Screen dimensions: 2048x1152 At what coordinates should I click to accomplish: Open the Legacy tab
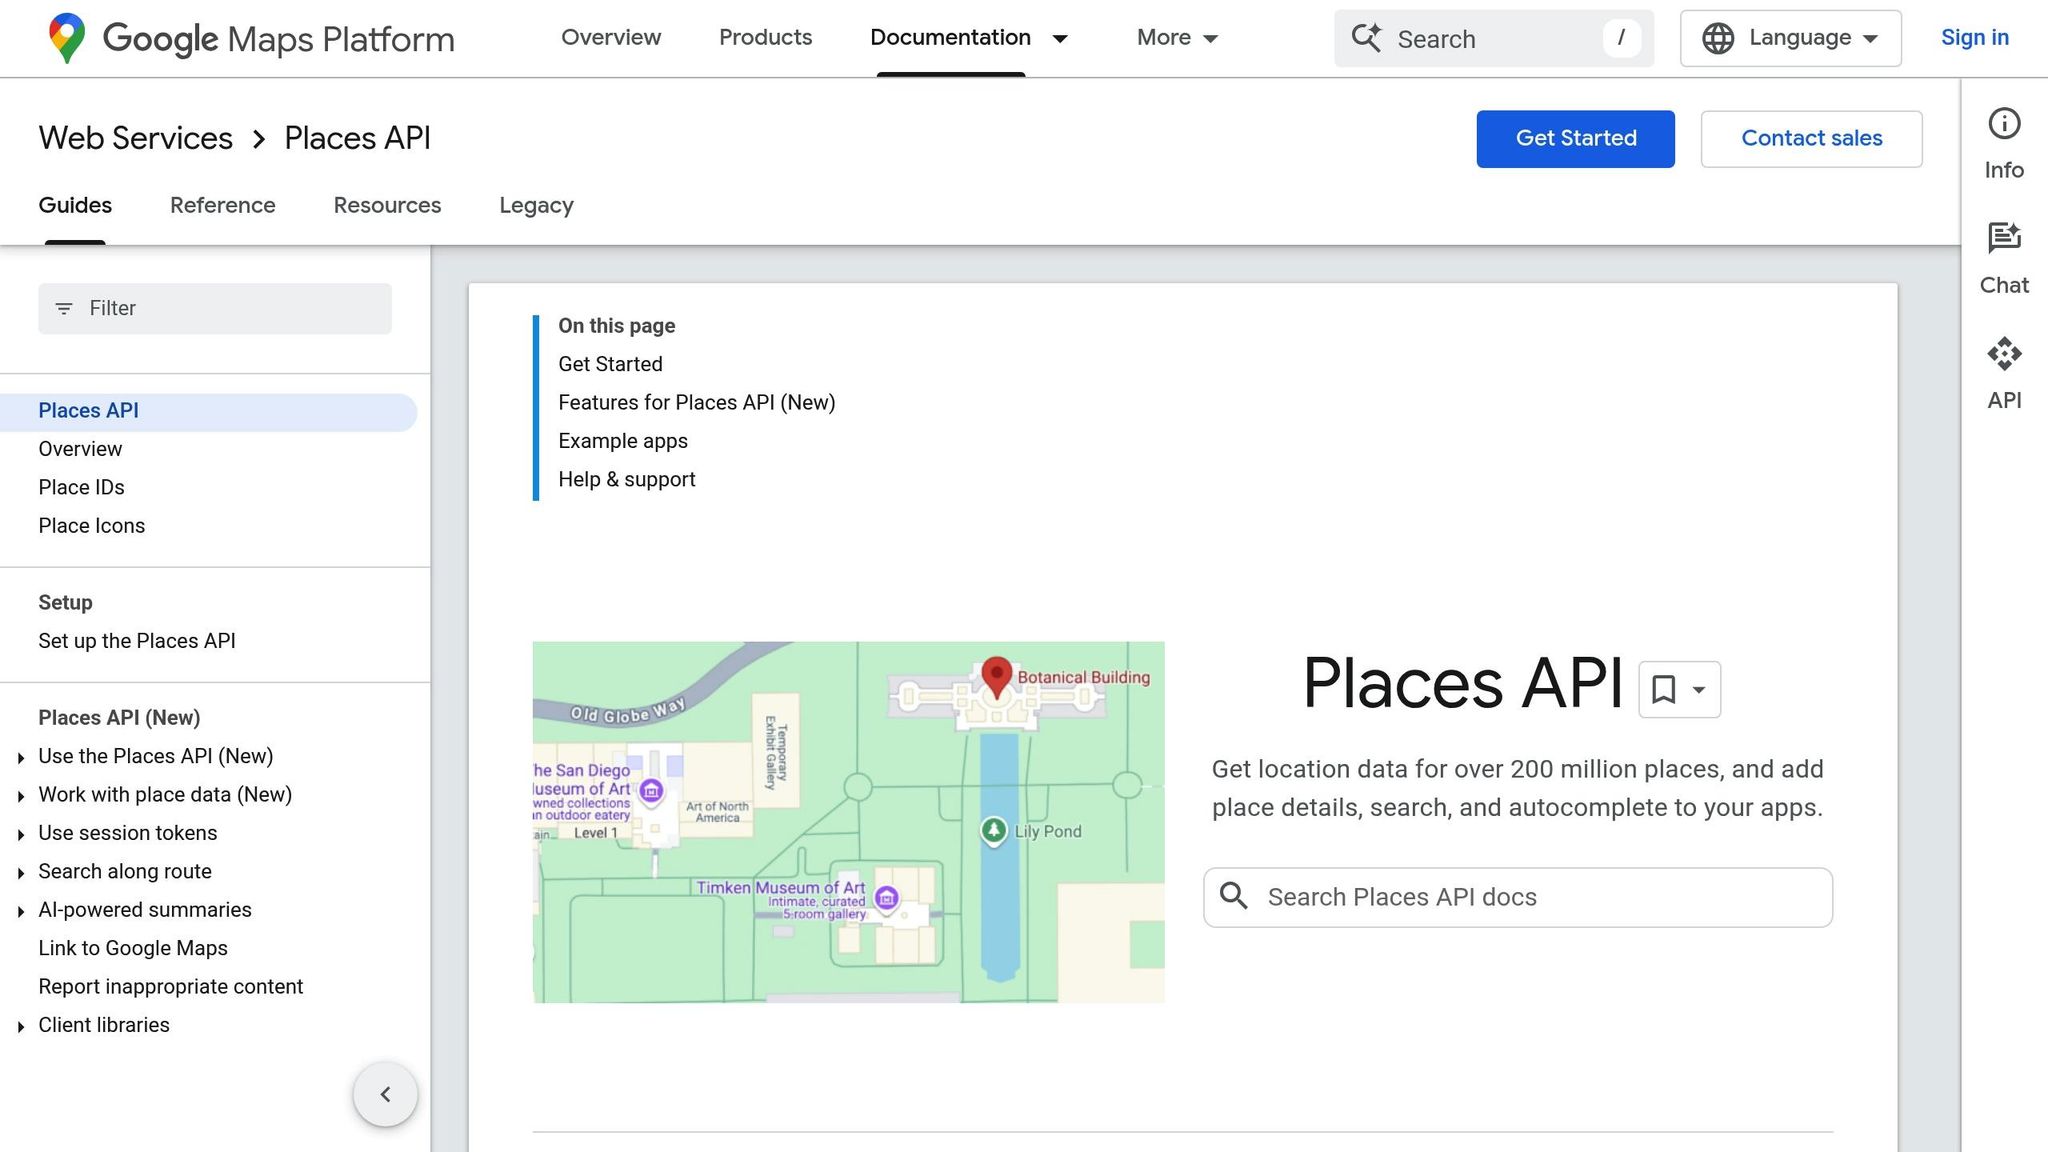coord(536,205)
